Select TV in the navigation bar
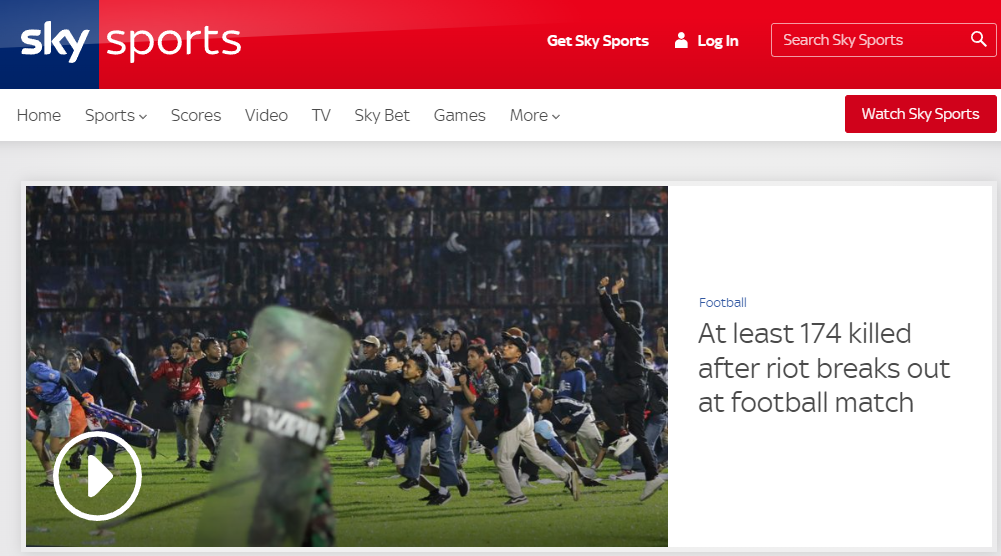This screenshot has height=556, width=1001. [x=321, y=115]
